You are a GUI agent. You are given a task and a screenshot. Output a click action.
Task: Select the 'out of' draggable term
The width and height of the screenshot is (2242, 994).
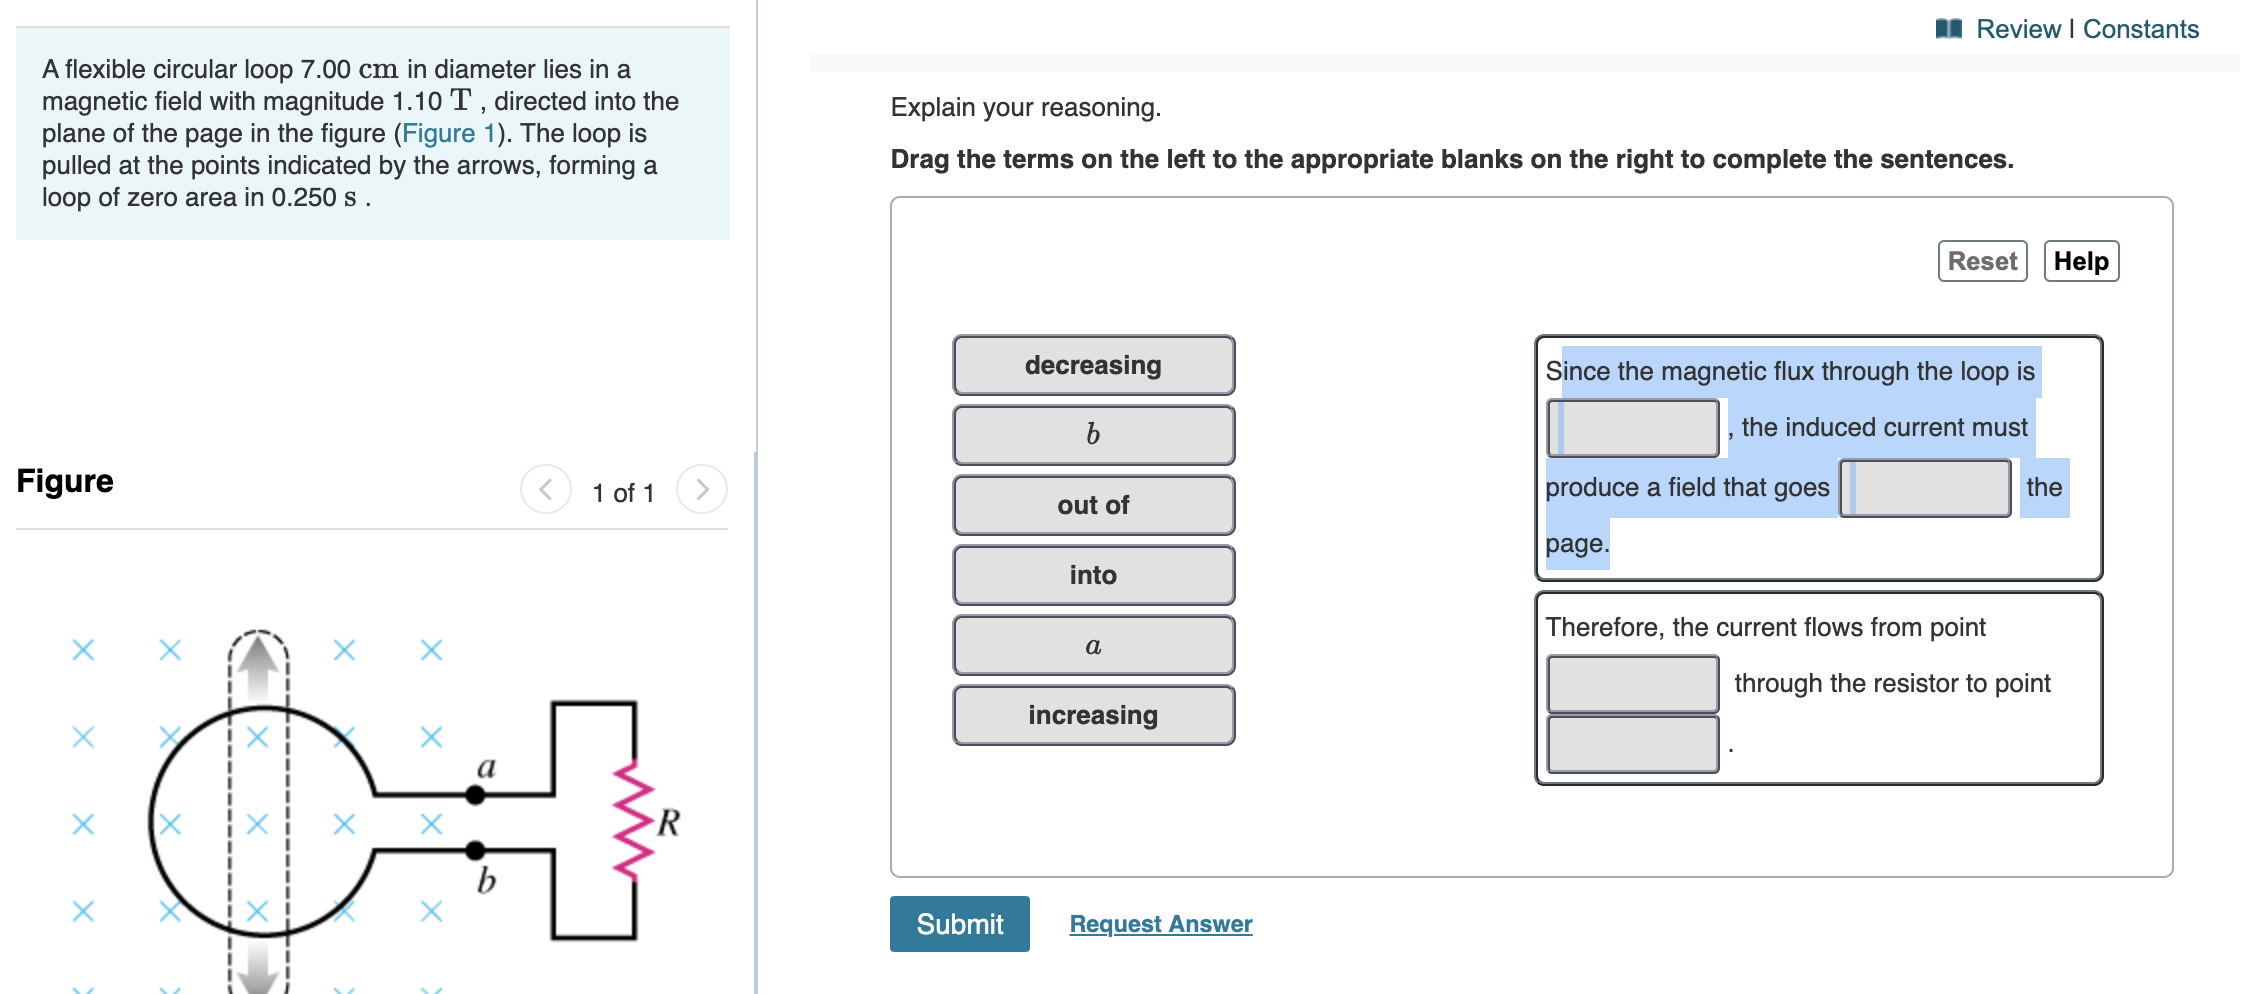1093,505
